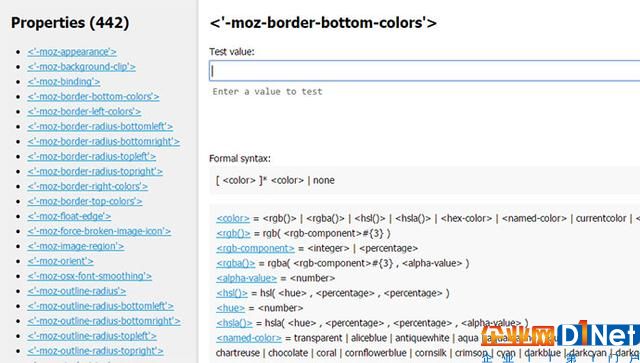Open the <rgb-component> definition link

tap(256, 248)
